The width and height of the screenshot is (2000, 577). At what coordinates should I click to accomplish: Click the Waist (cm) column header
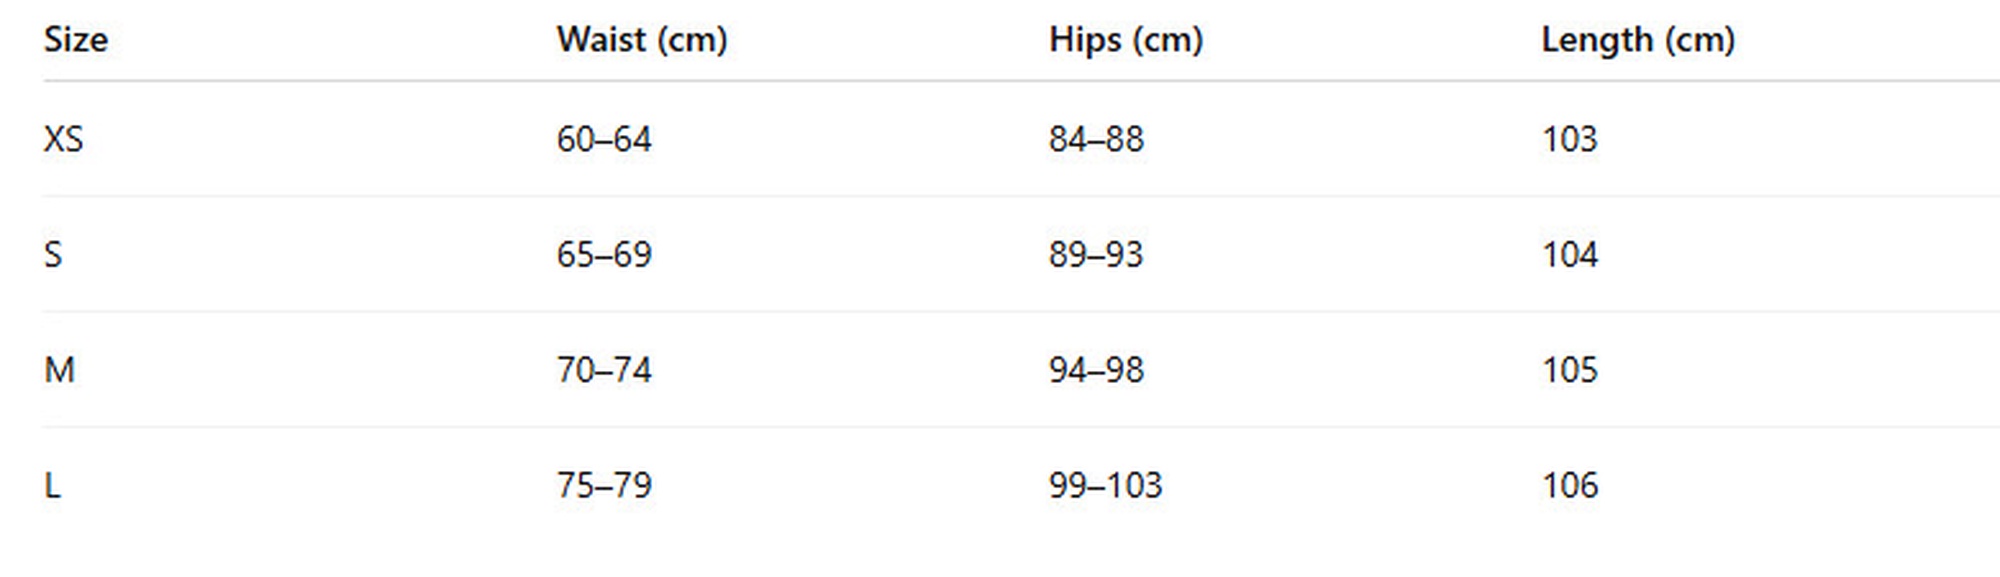click(642, 40)
